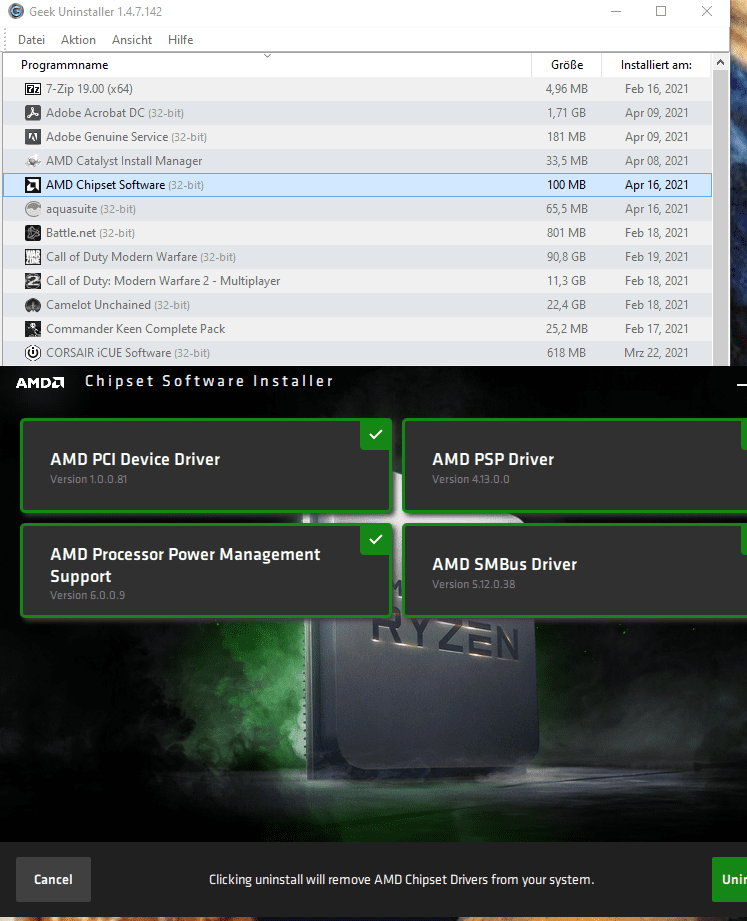Click the aquasuite program icon
Image resolution: width=747 pixels, height=921 pixels.
tap(33, 209)
